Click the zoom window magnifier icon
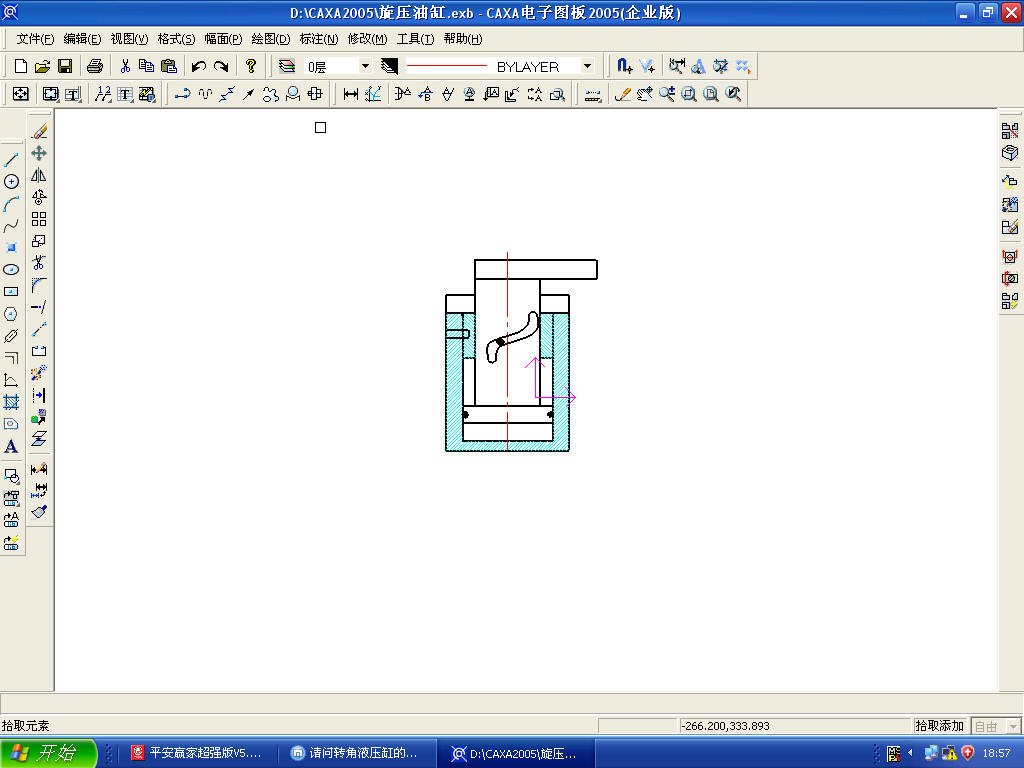The image size is (1024, 768). [x=689, y=94]
